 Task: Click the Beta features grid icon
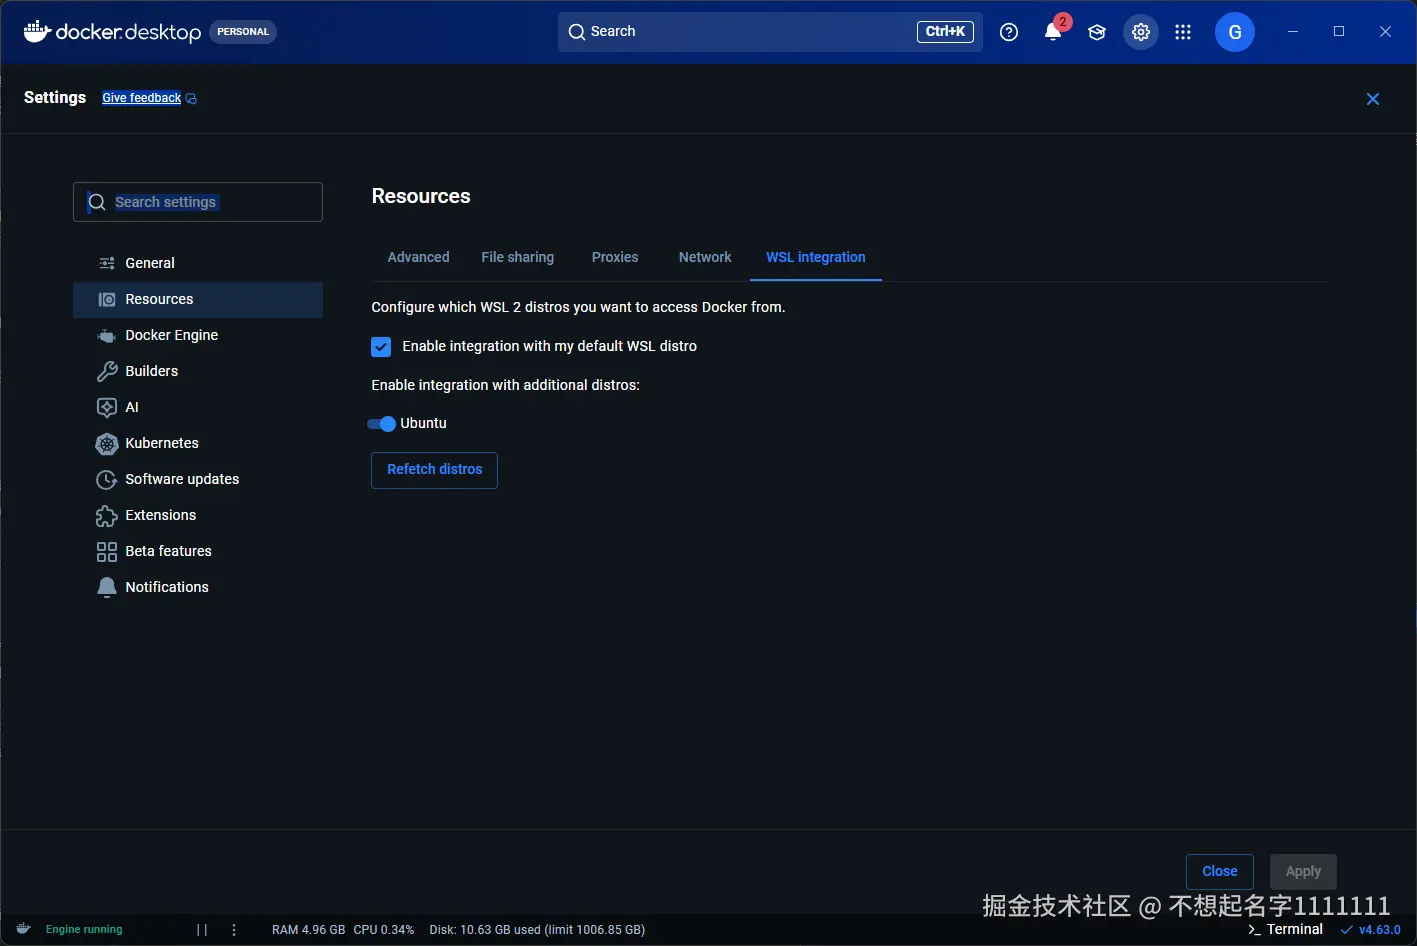pos(107,552)
